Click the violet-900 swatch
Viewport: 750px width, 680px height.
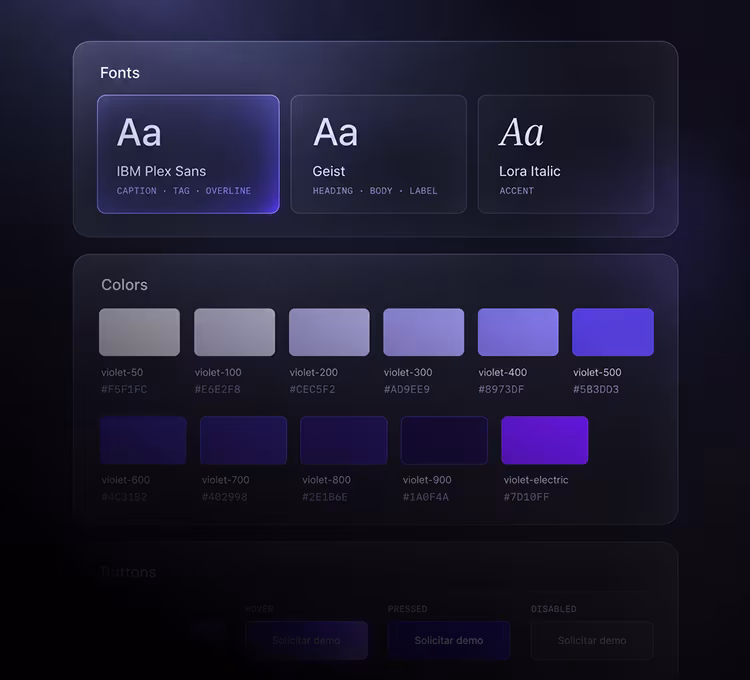click(444, 440)
